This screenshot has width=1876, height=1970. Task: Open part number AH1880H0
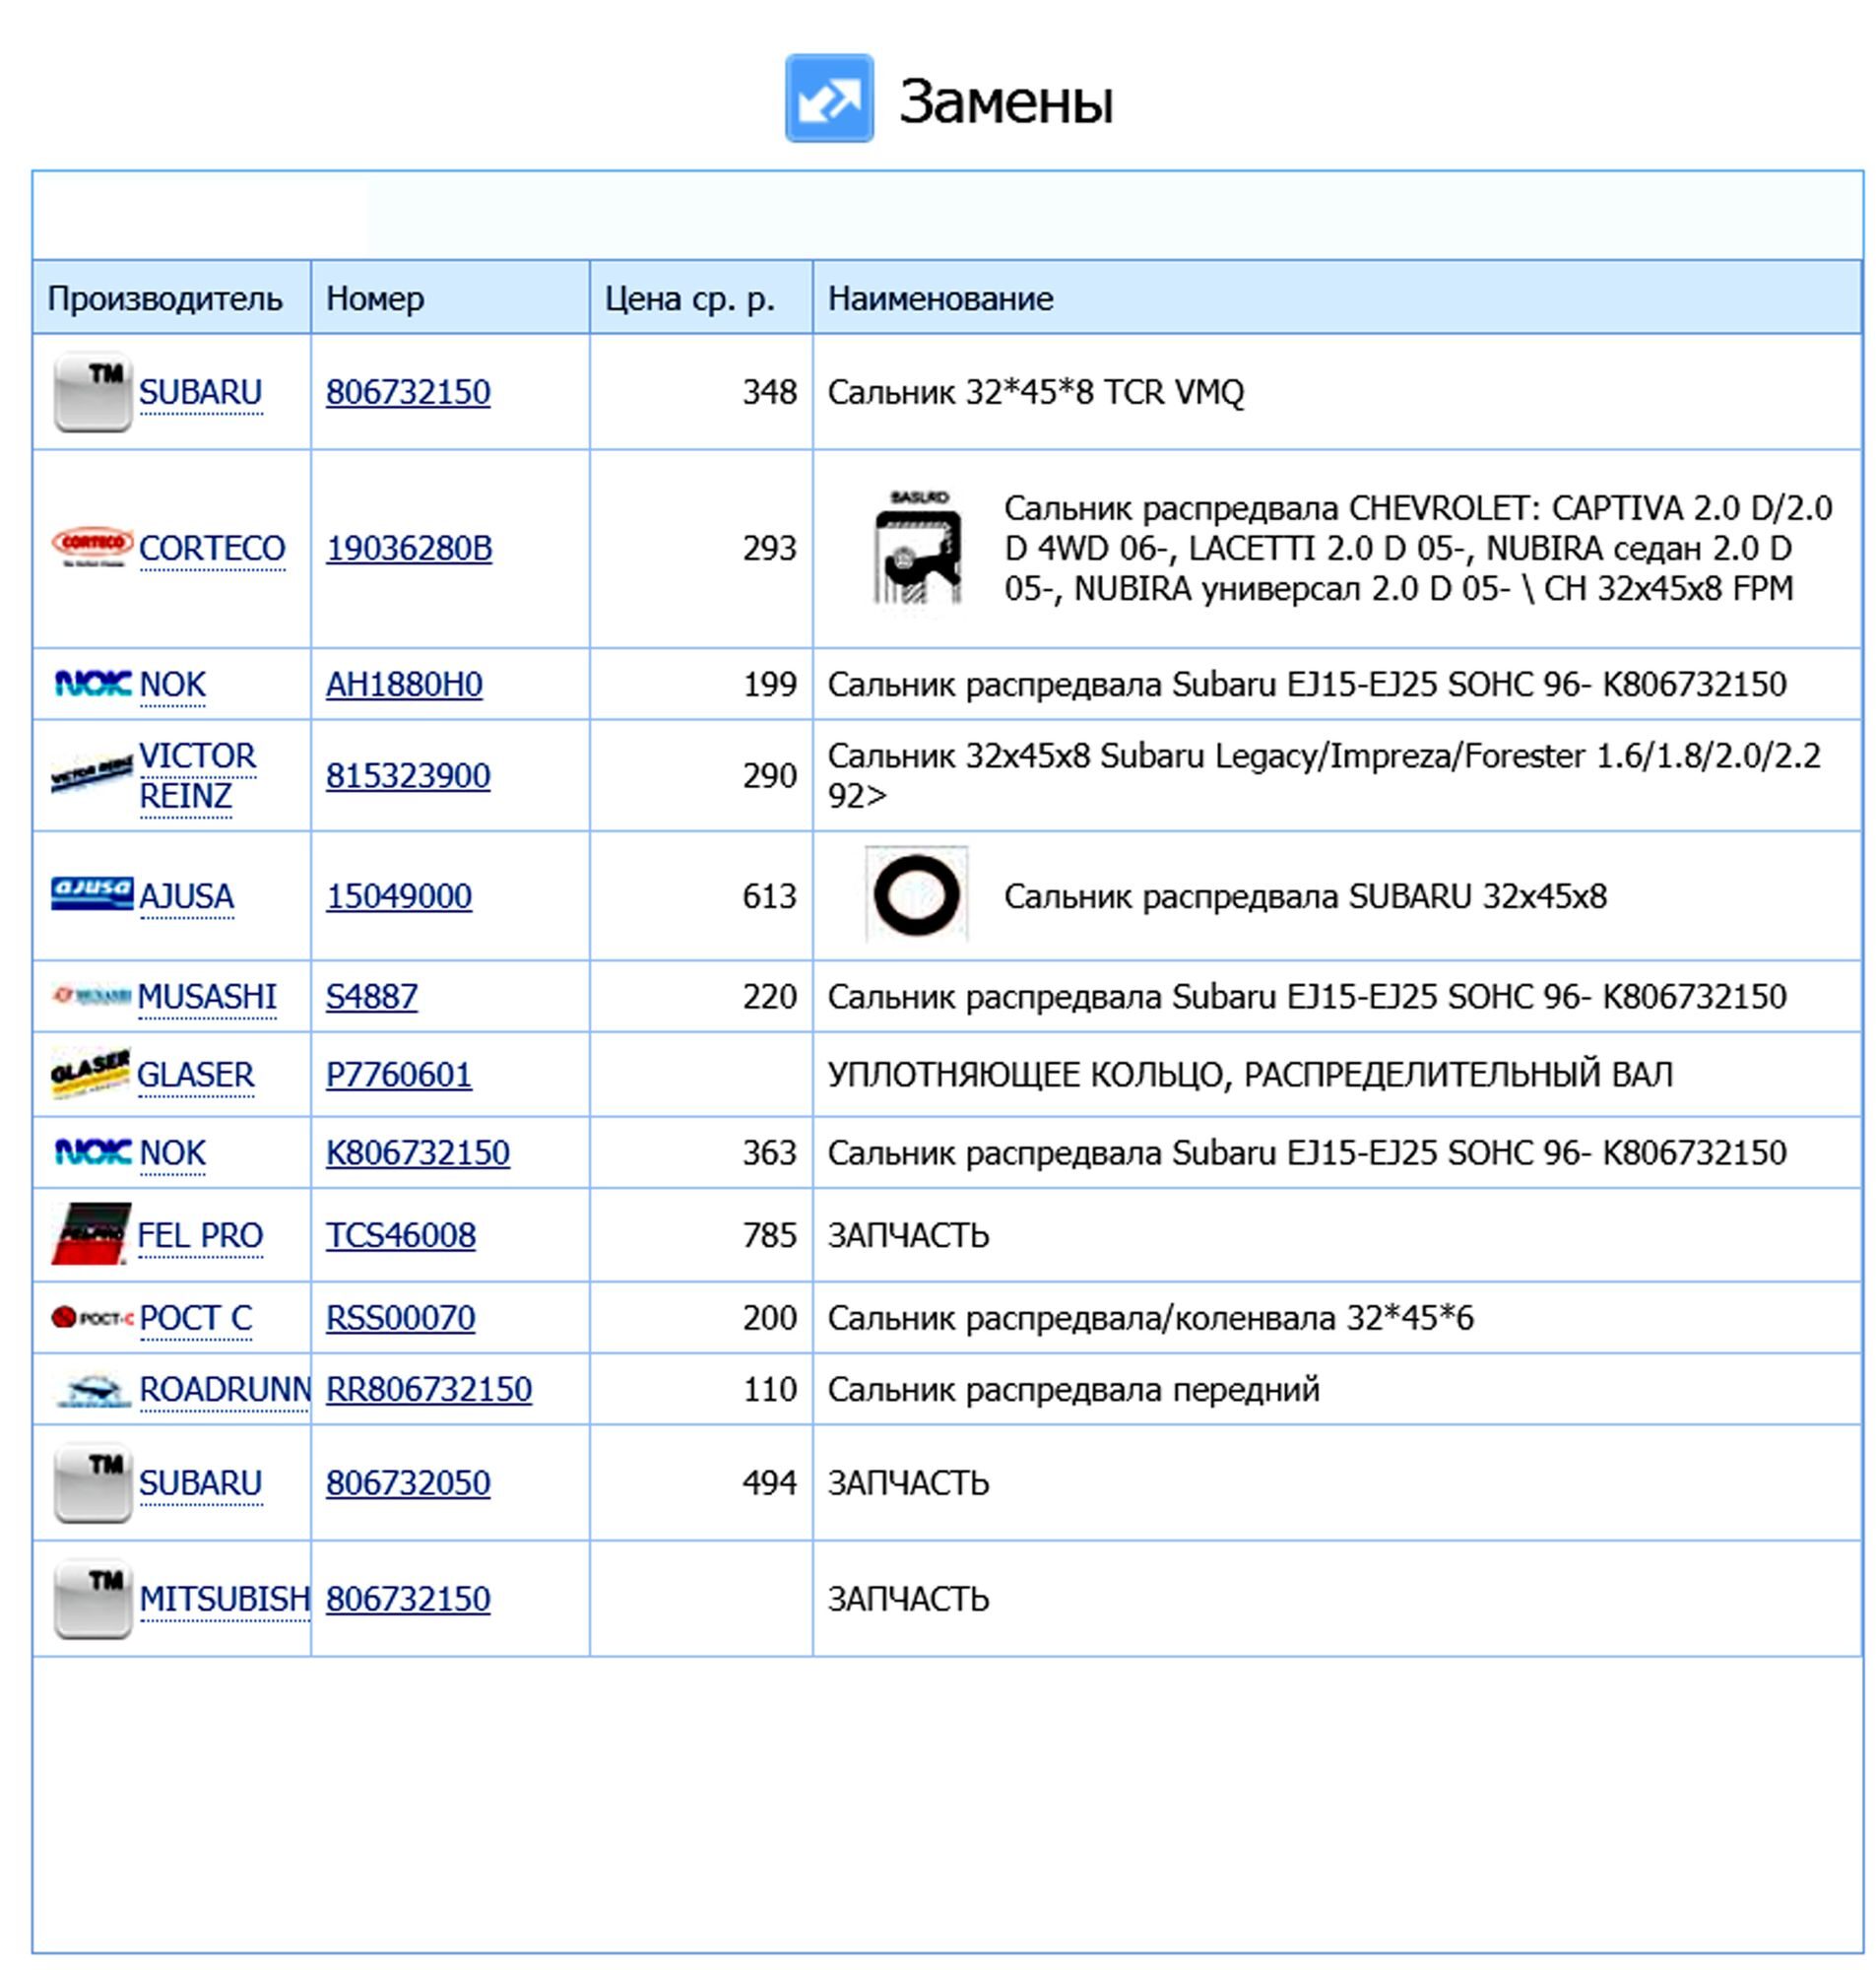(x=404, y=684)
